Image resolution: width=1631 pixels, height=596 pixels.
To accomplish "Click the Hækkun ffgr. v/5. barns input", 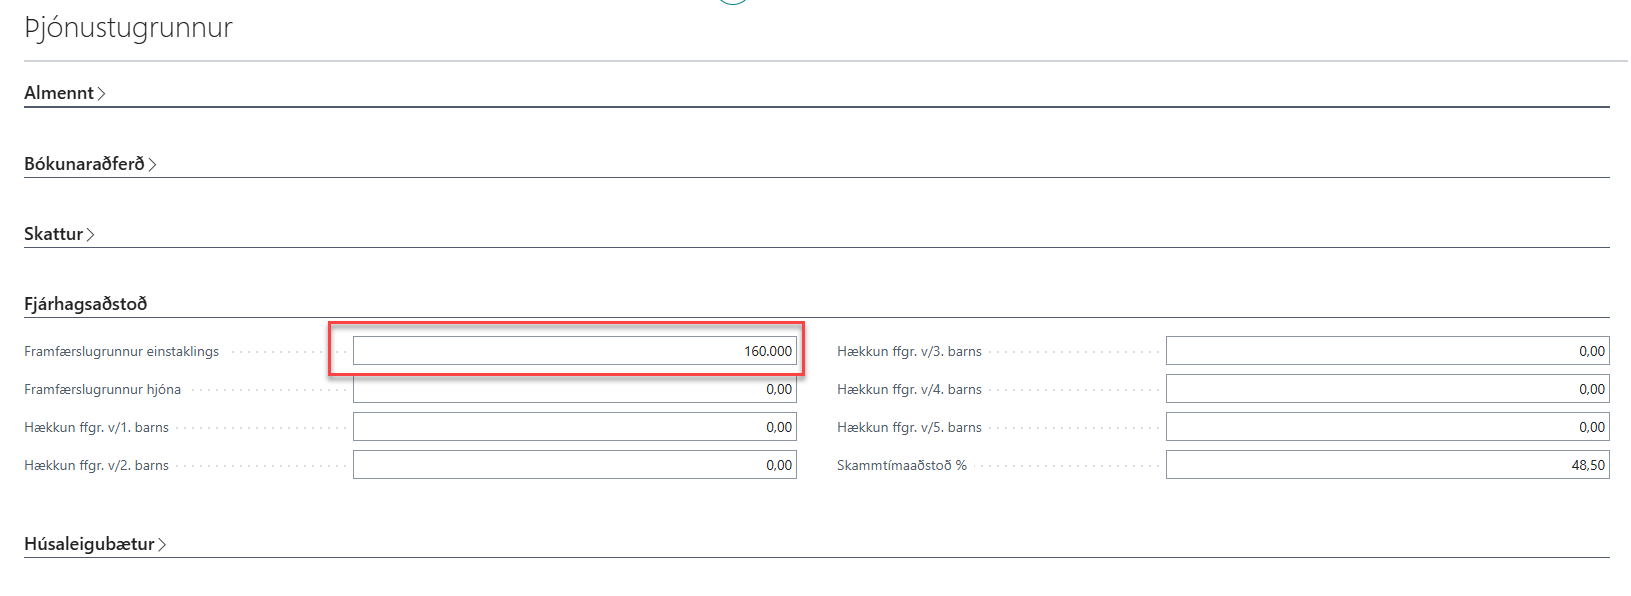I will tap(1387, 427).
